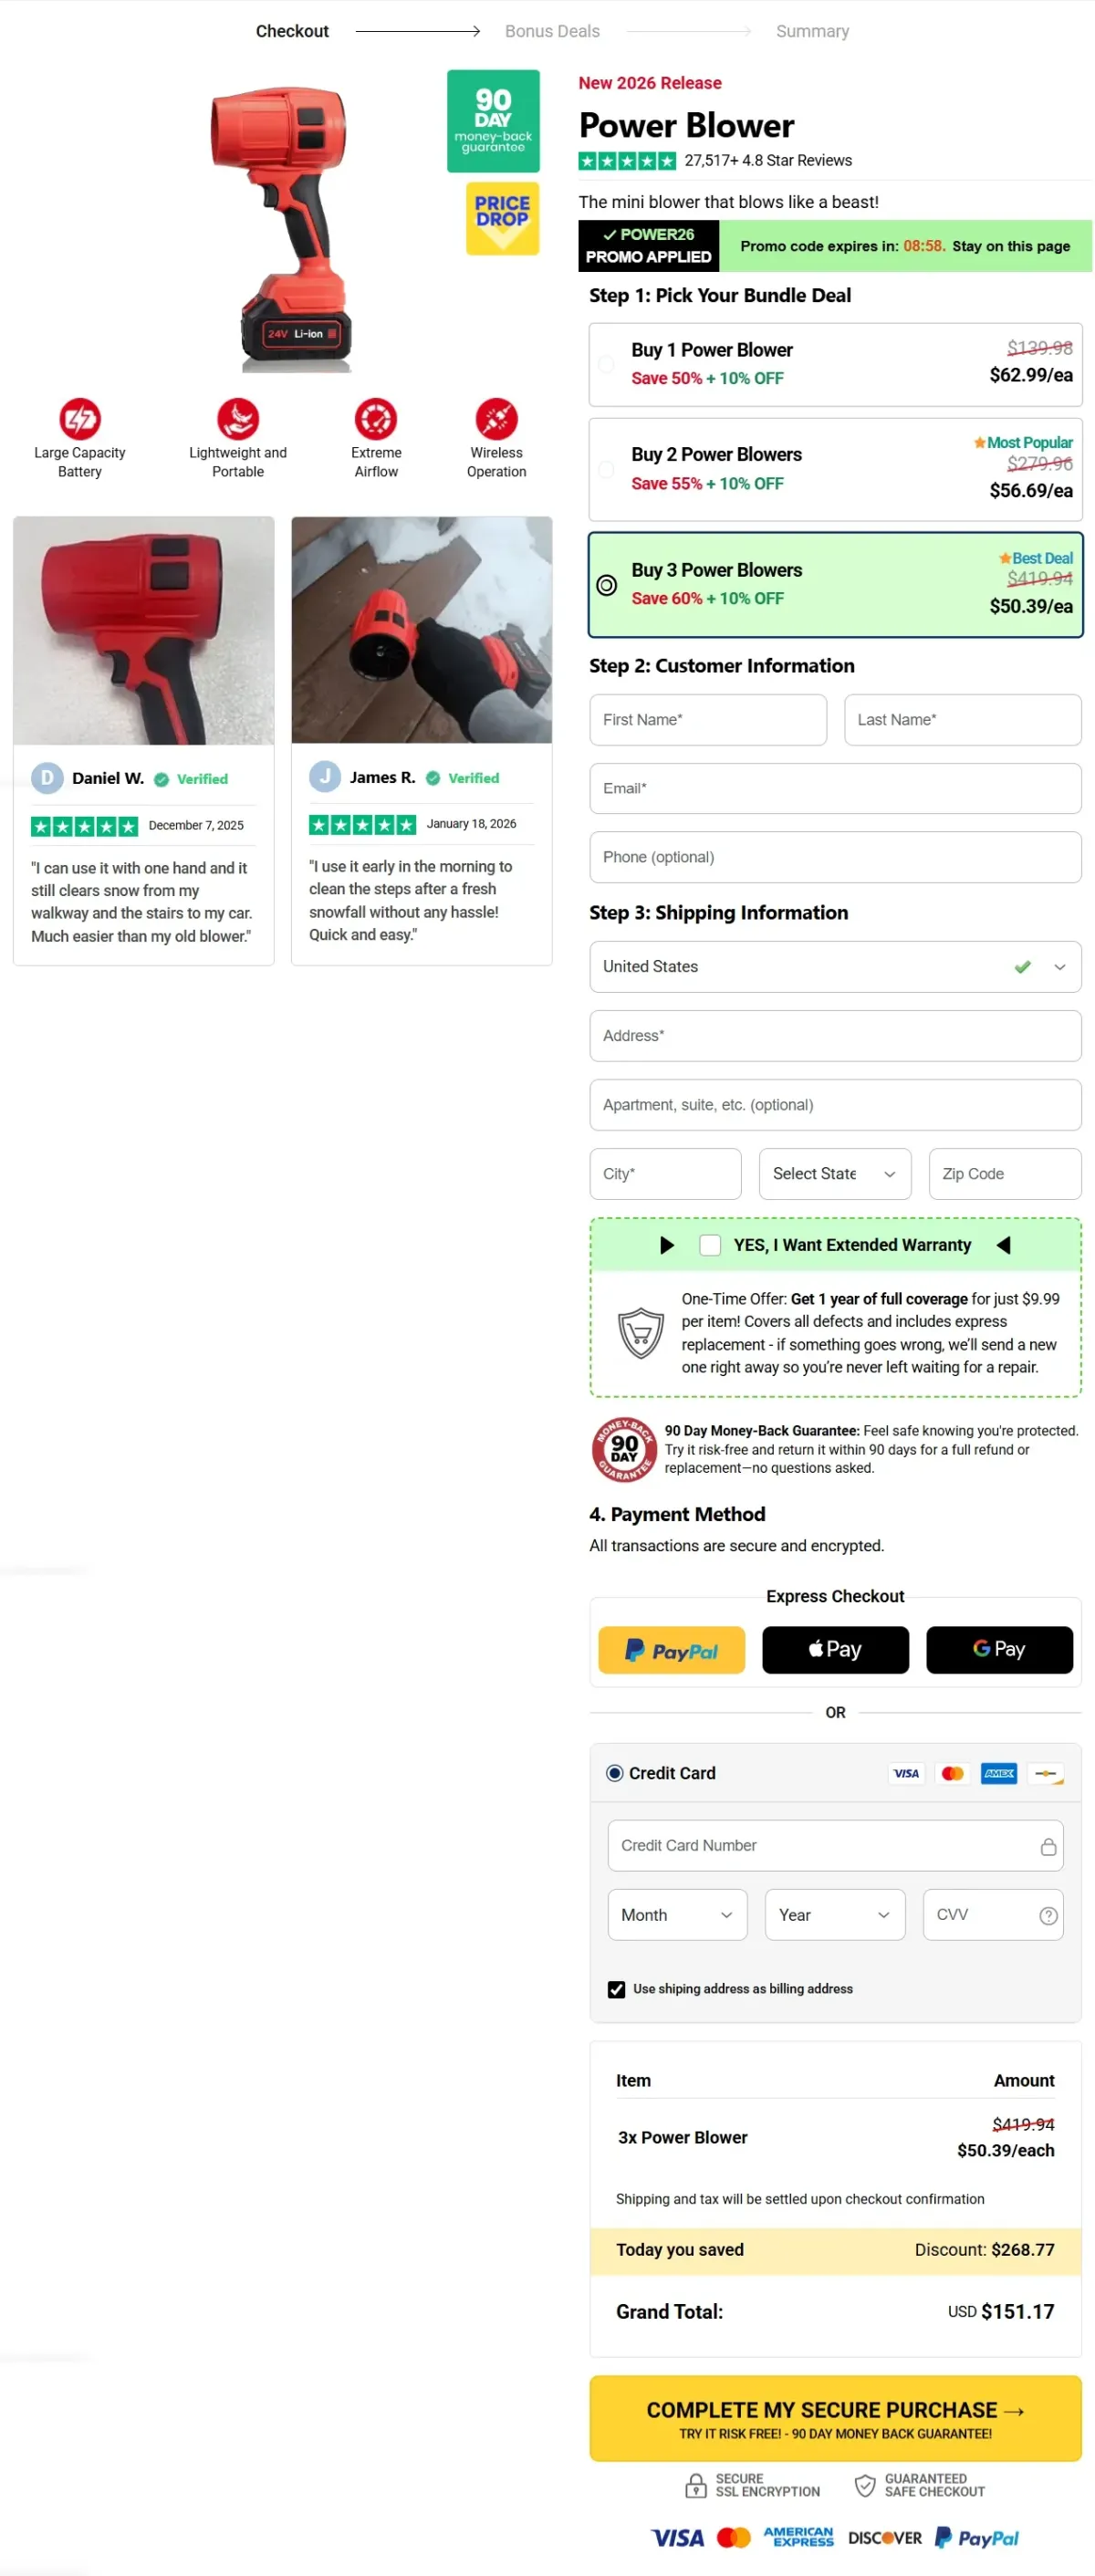
Task: Click the CVV help question mark icon
Action: 1048,1915
